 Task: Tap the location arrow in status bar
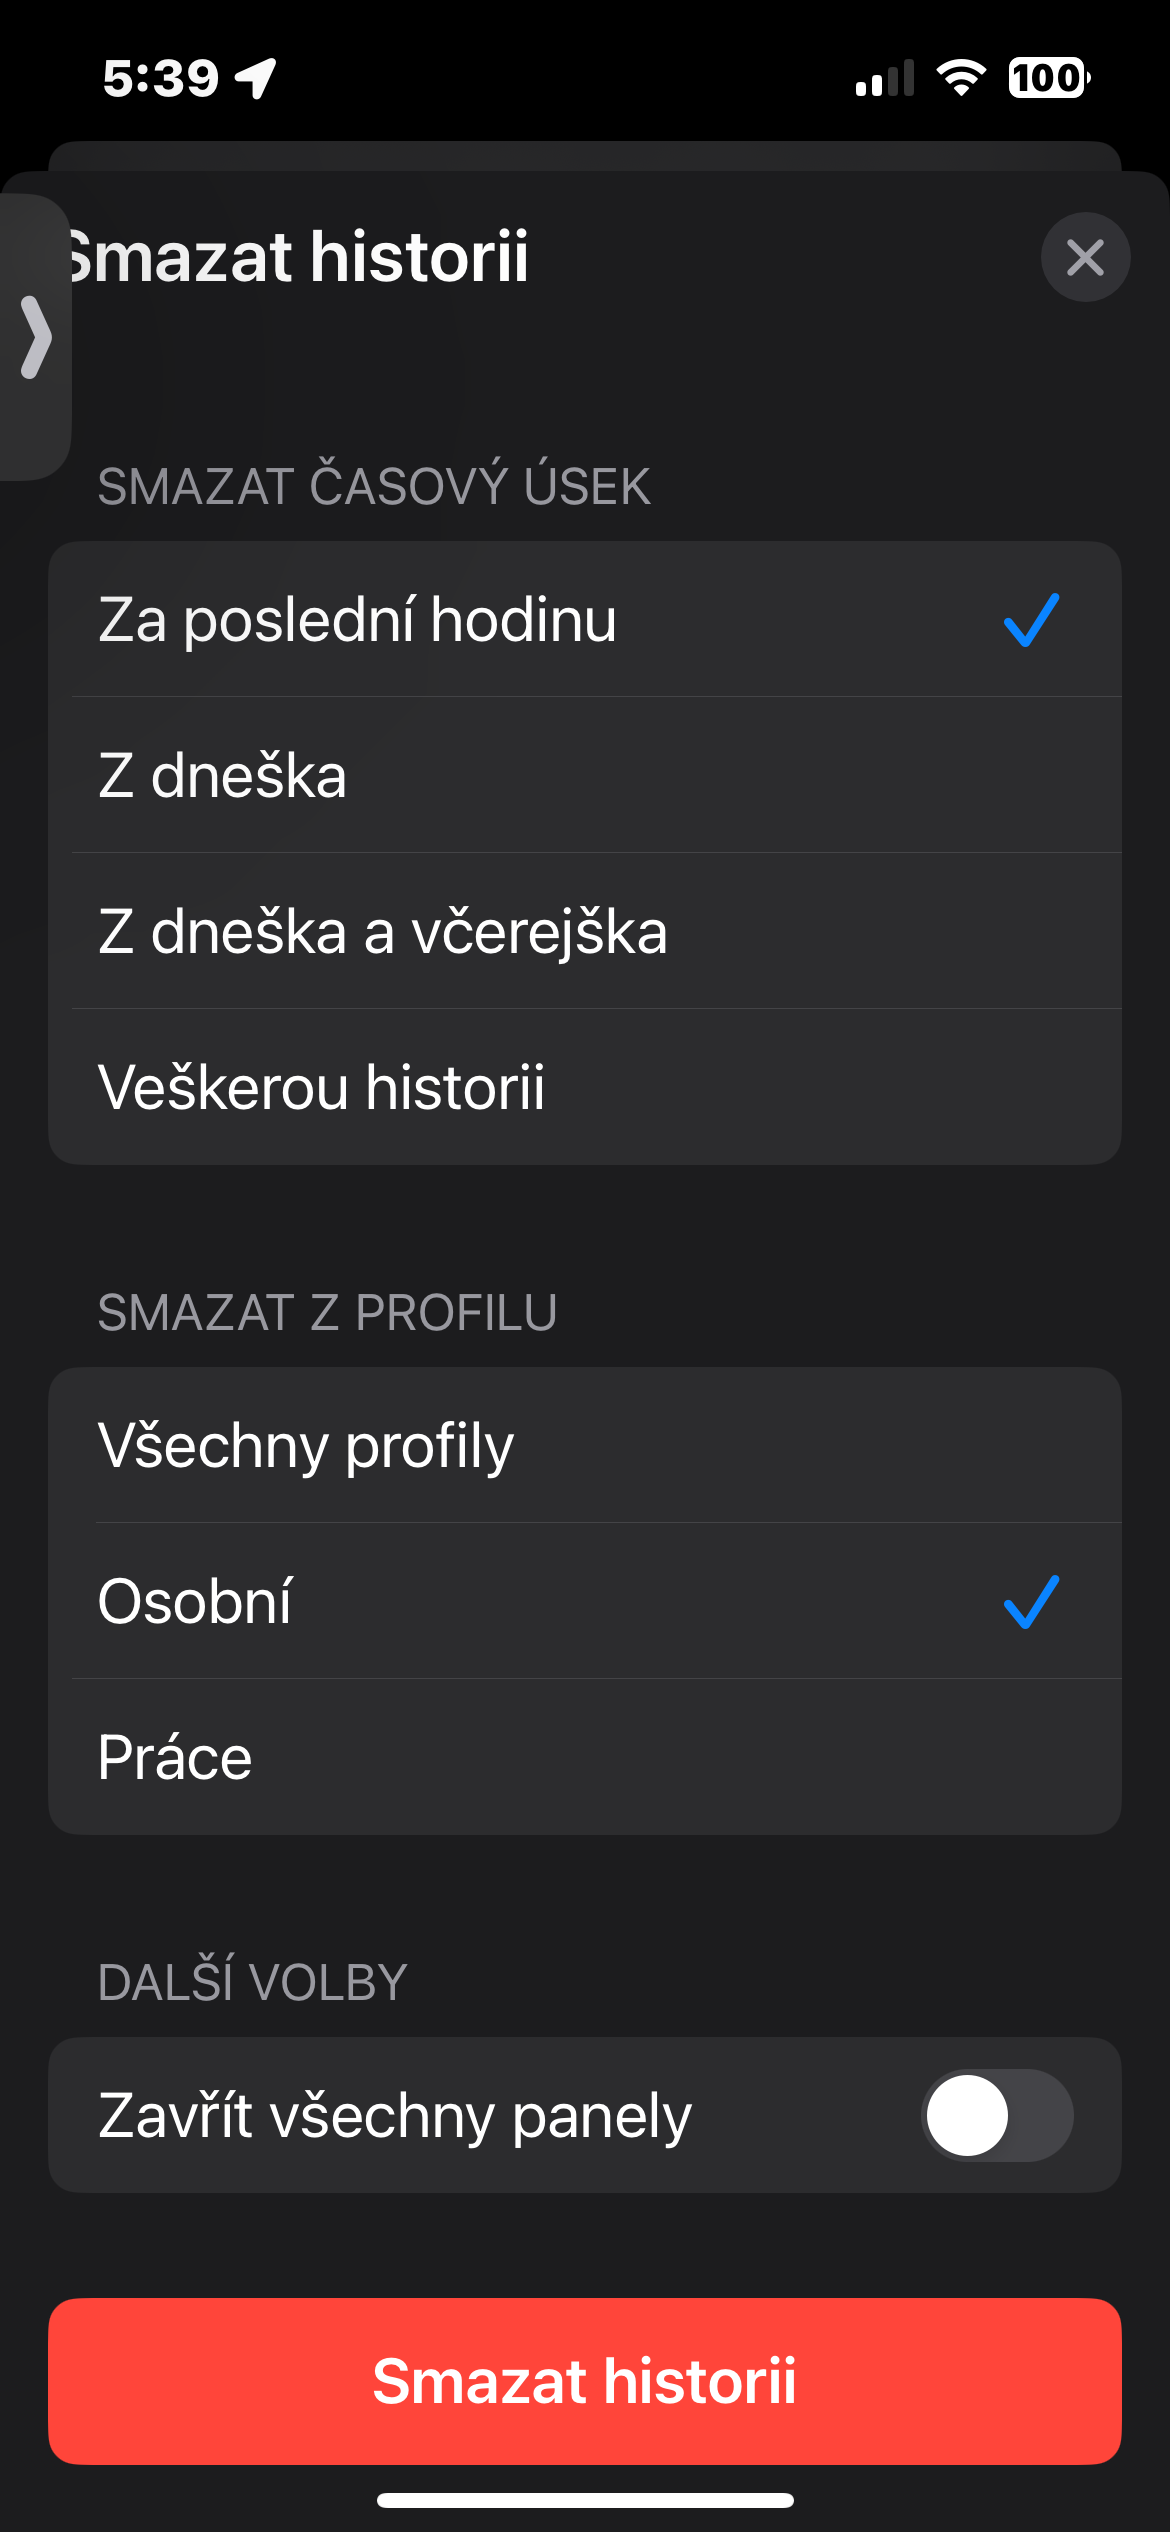point(256,78)
